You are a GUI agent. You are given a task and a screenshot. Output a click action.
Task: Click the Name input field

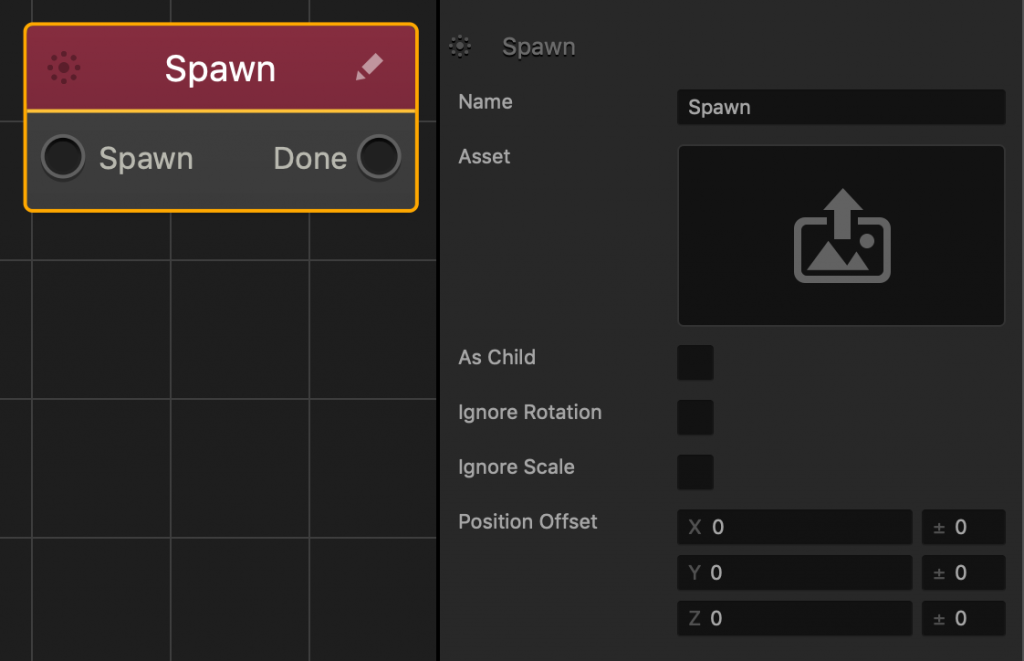pyautogui.click(x=841, y=107)
